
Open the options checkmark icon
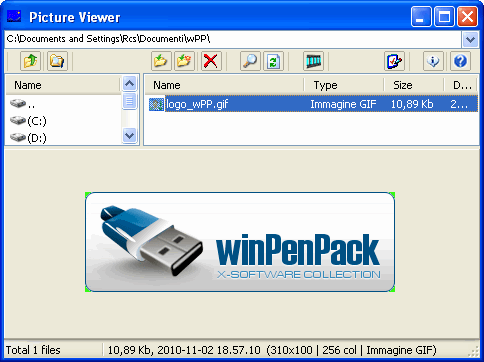coord(394,61)
